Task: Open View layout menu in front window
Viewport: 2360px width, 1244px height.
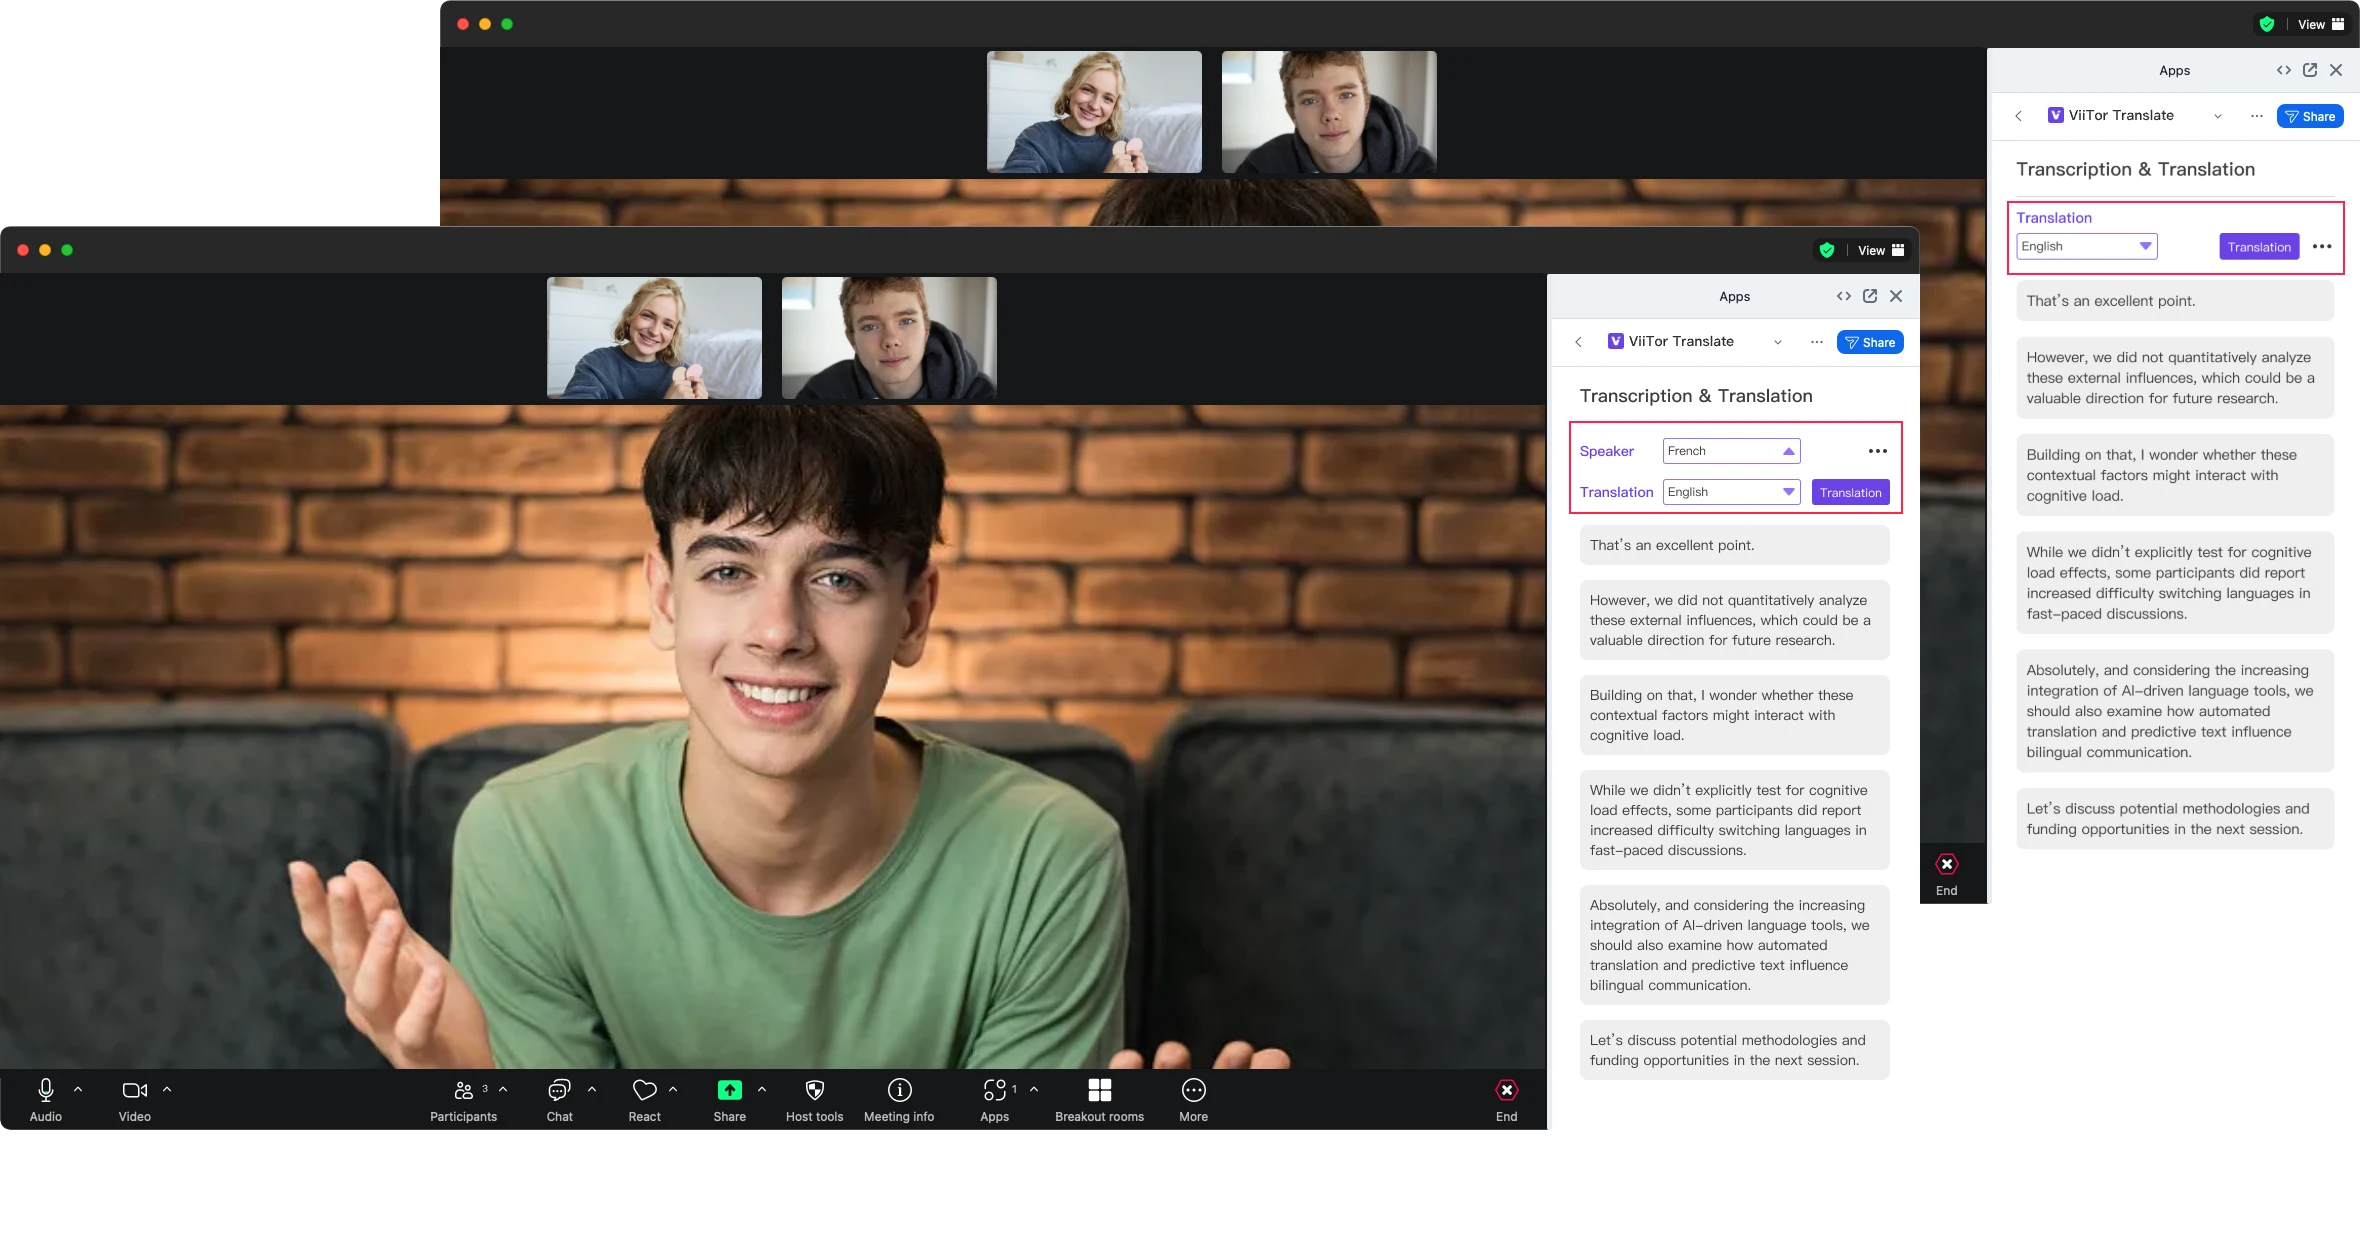Action: 1881,250
